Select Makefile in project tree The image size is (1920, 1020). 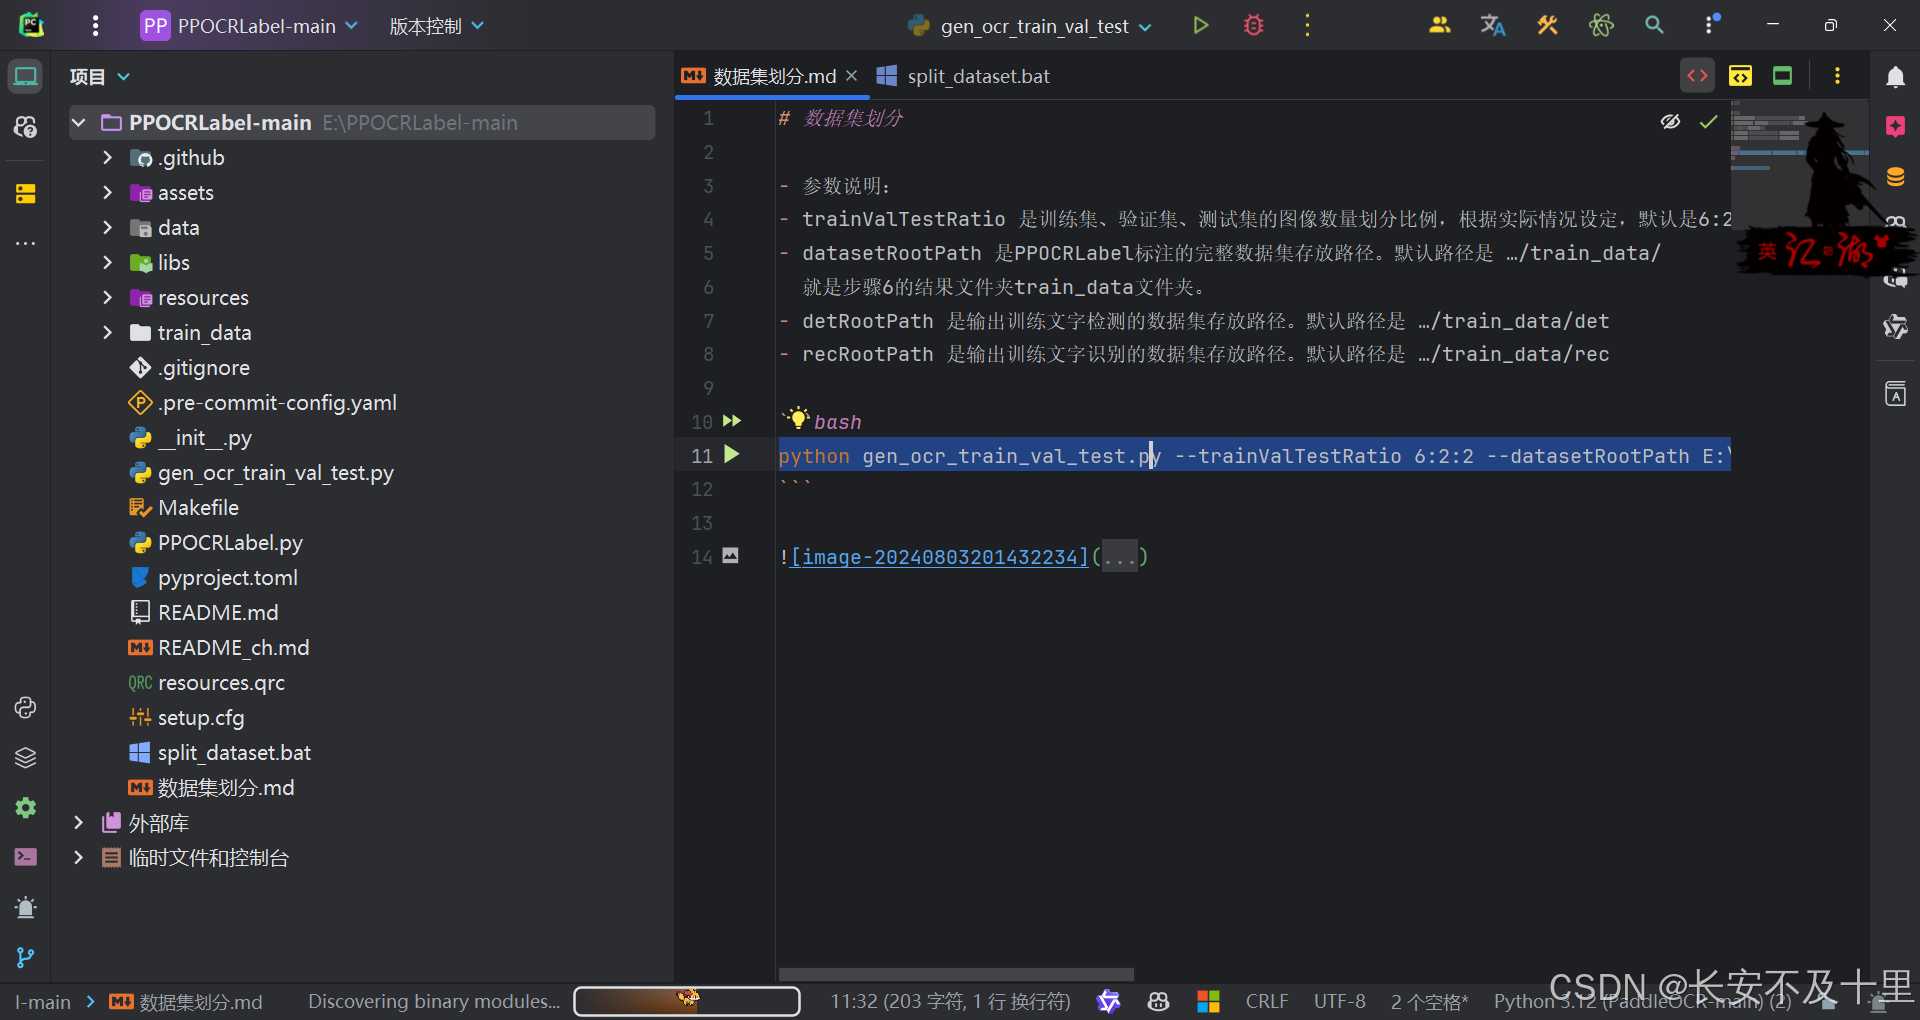(x=198, y=508)
